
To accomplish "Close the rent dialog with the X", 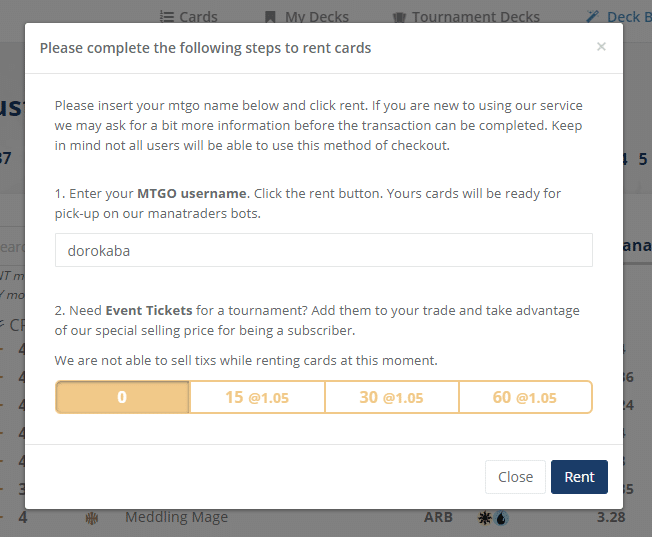I will (x=601, y=46).
